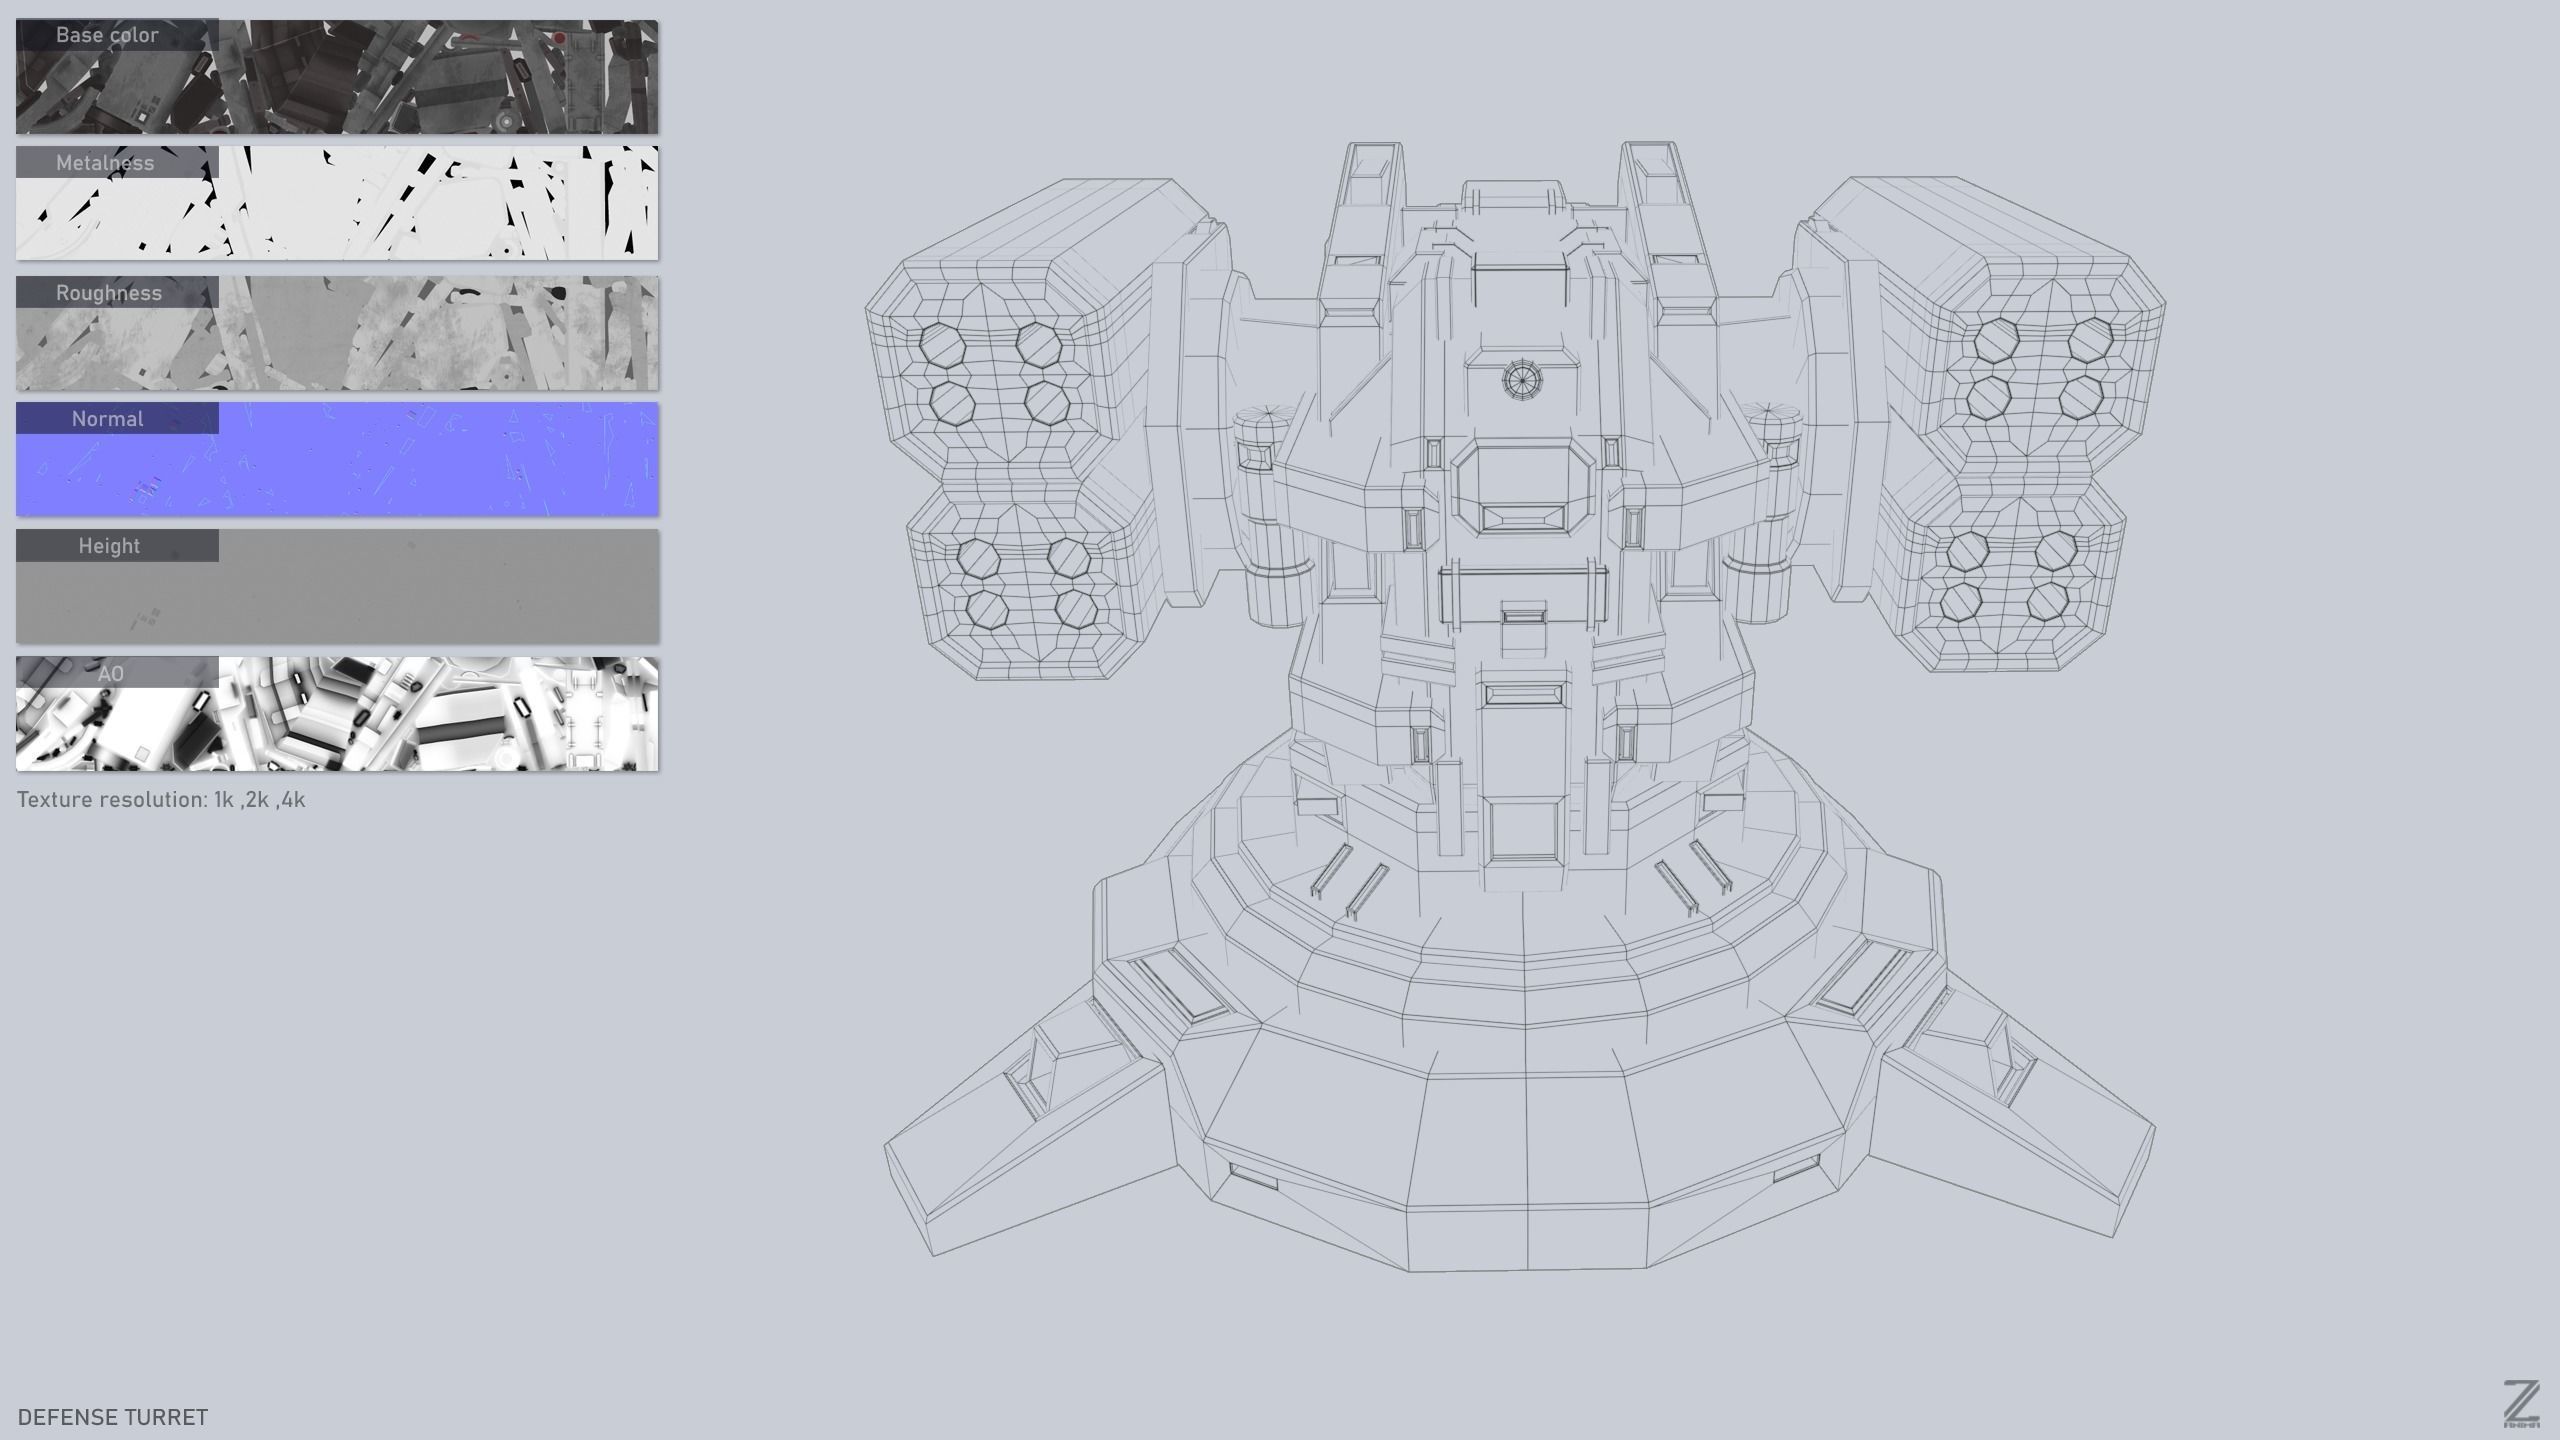The width and height of the screenshot is (2560, 1440).
Task: Click the Normal label tag
Action: (107, 419)
